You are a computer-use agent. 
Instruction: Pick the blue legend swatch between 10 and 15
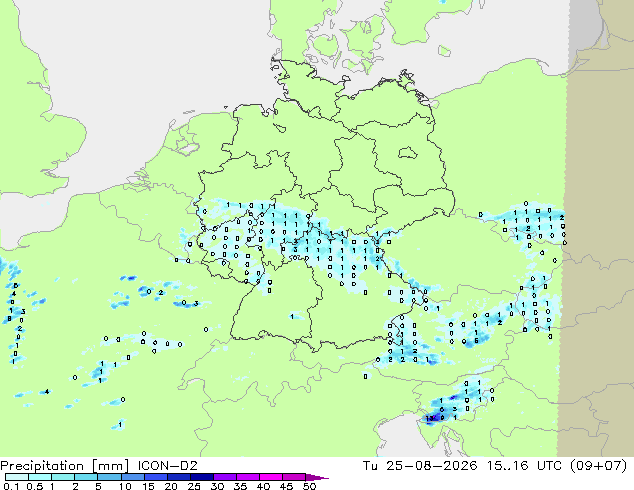(x=132, y=477)
